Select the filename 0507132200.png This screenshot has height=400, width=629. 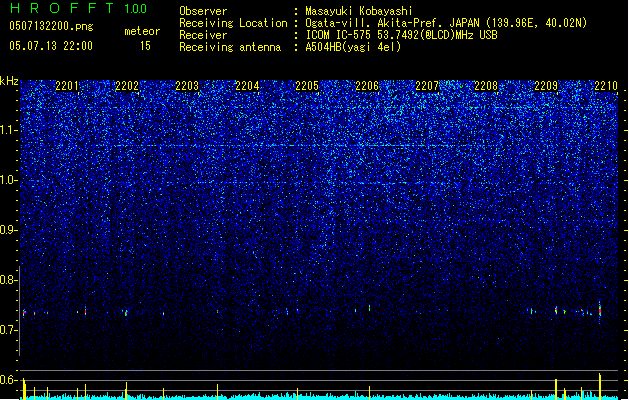pos(51,26)
